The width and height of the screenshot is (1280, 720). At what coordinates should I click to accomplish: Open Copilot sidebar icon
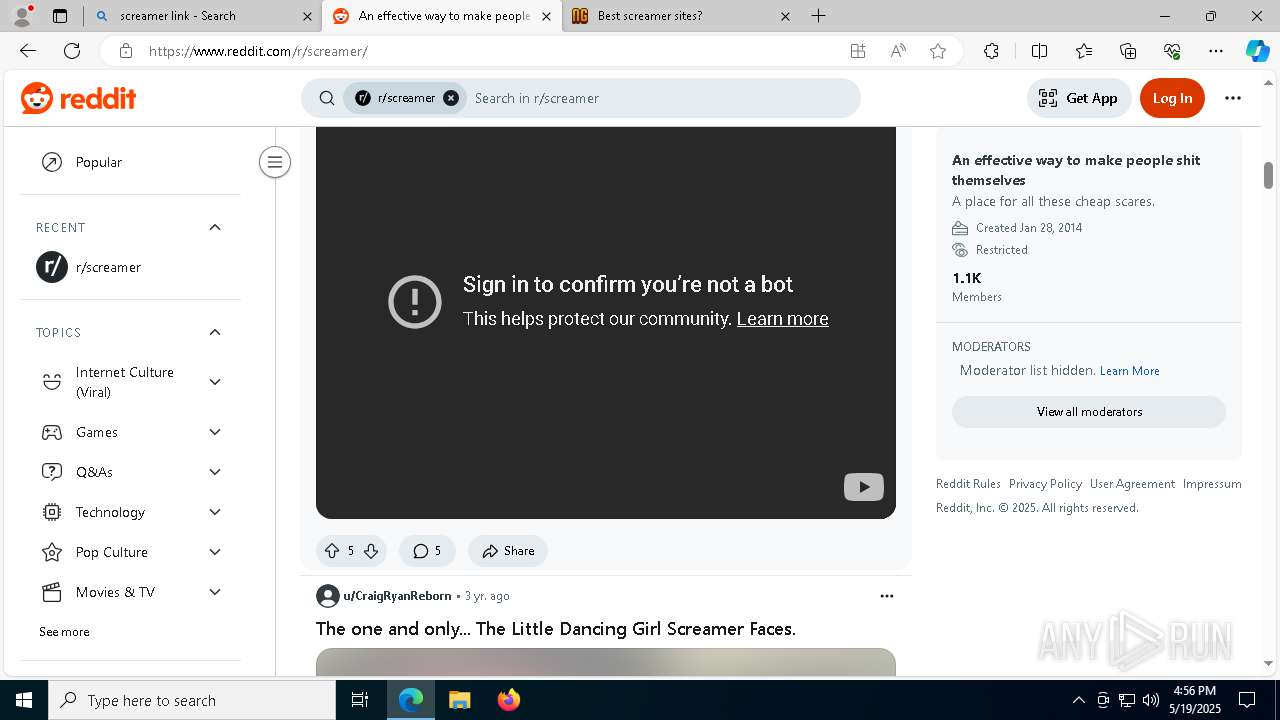[1257, 51]
